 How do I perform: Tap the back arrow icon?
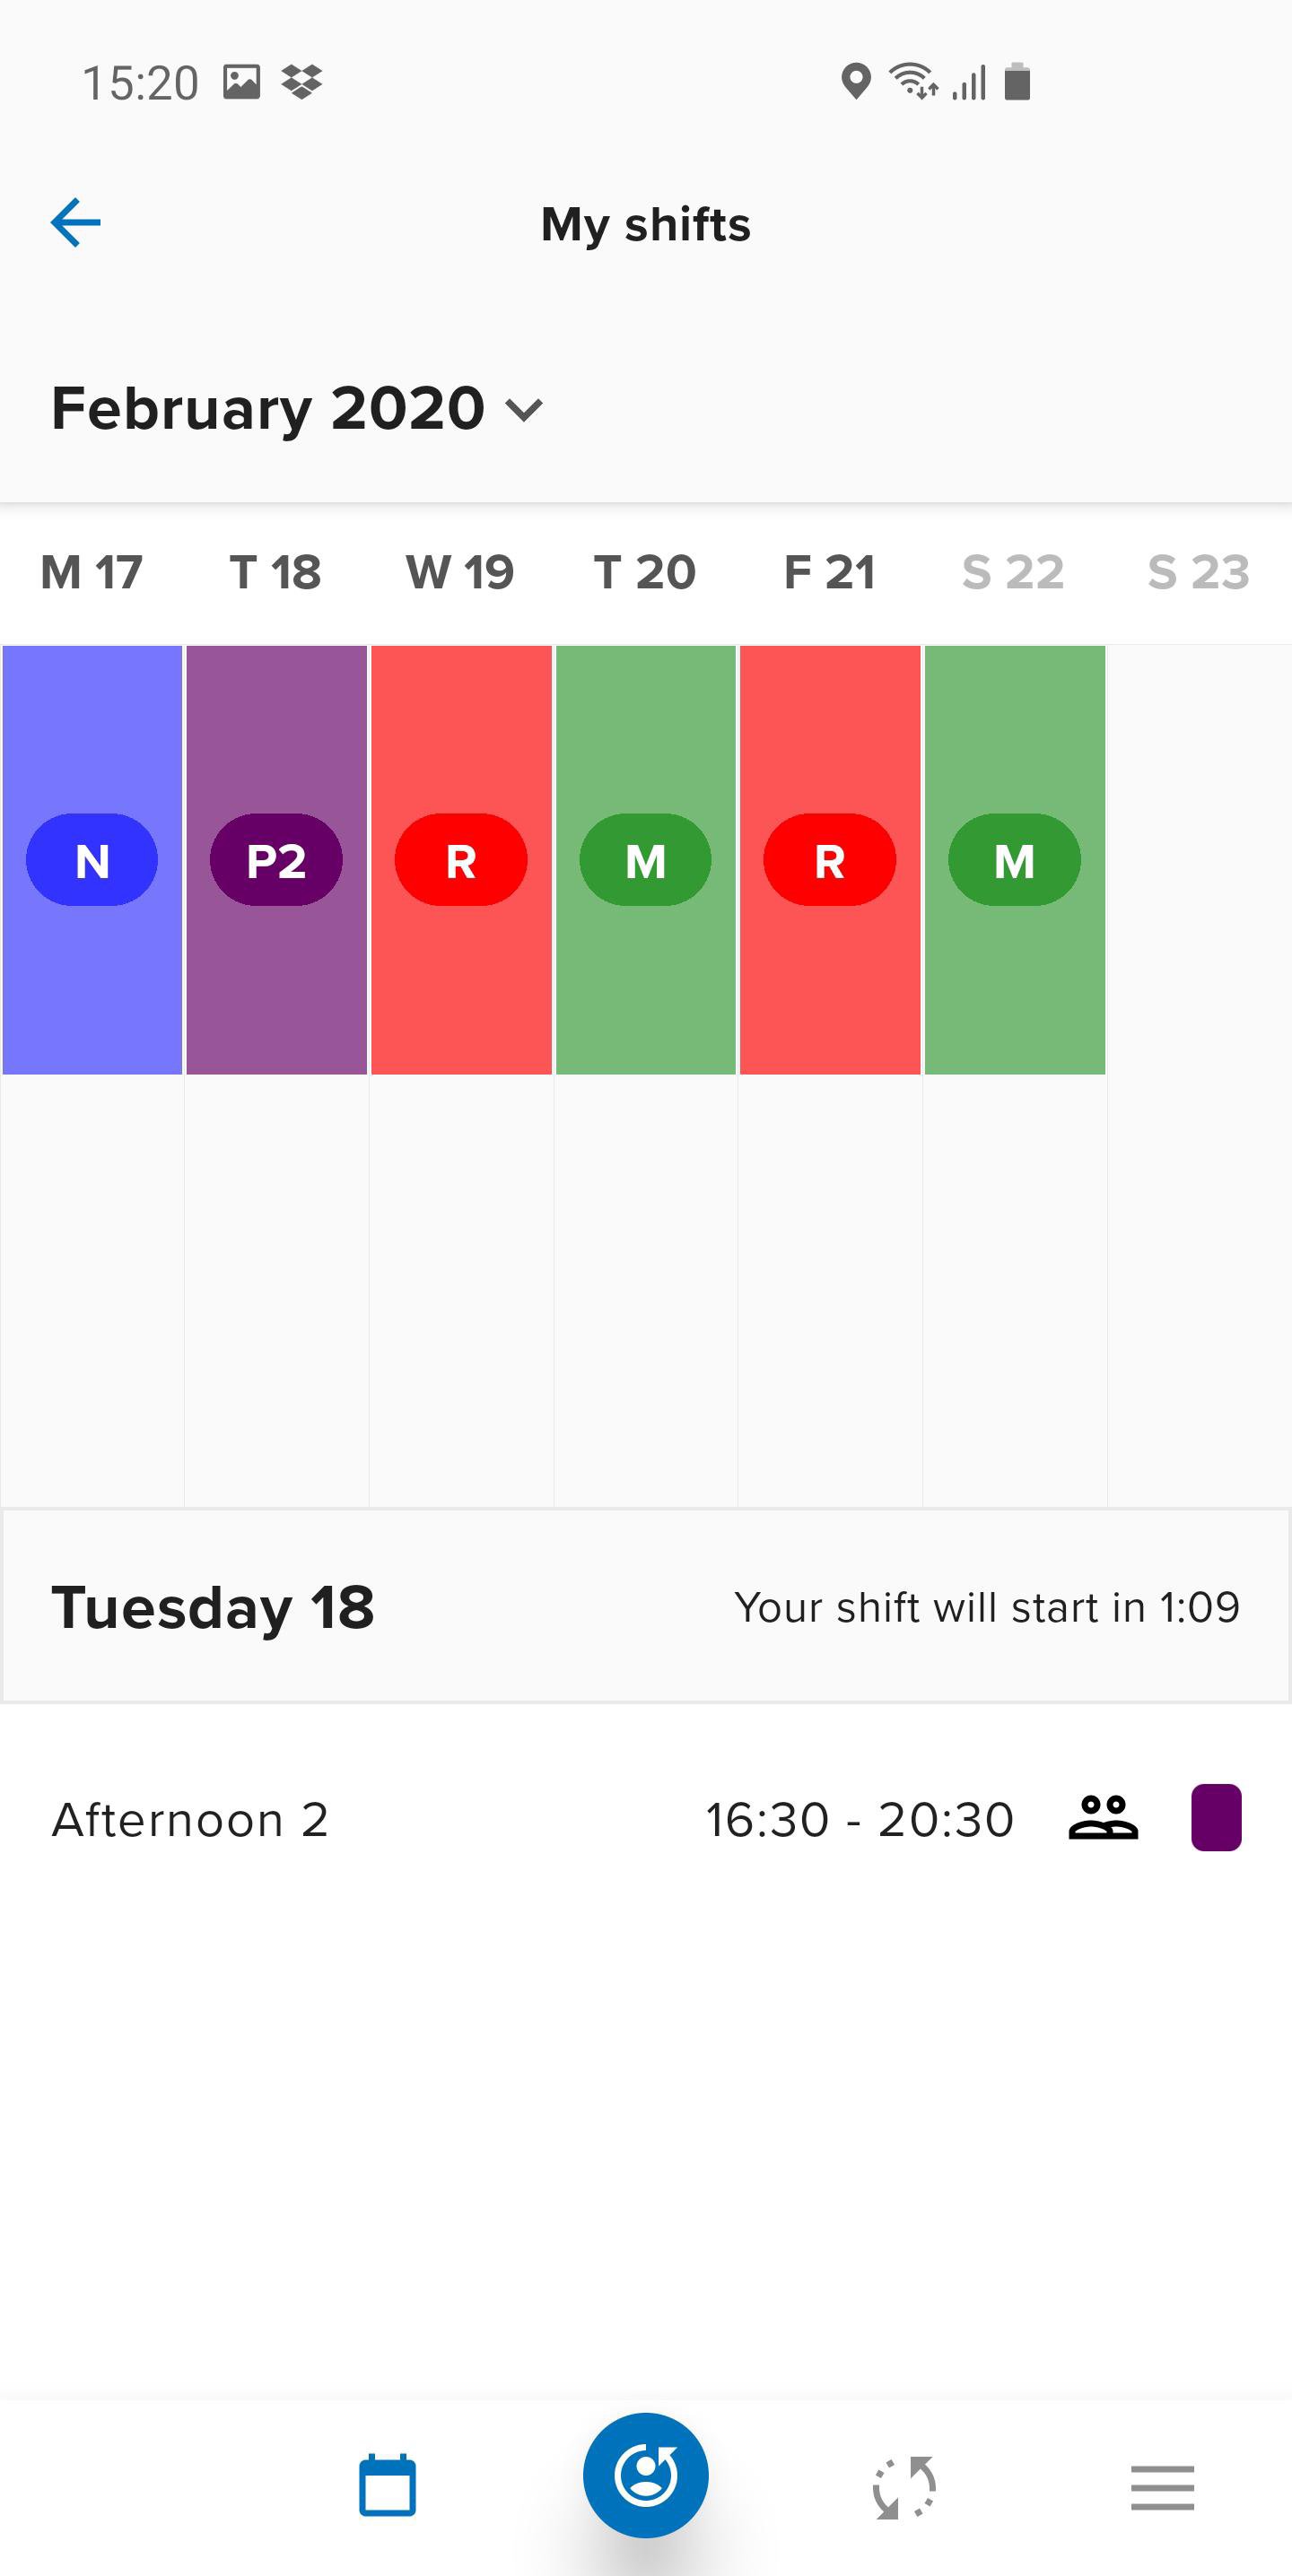(76, 222)
